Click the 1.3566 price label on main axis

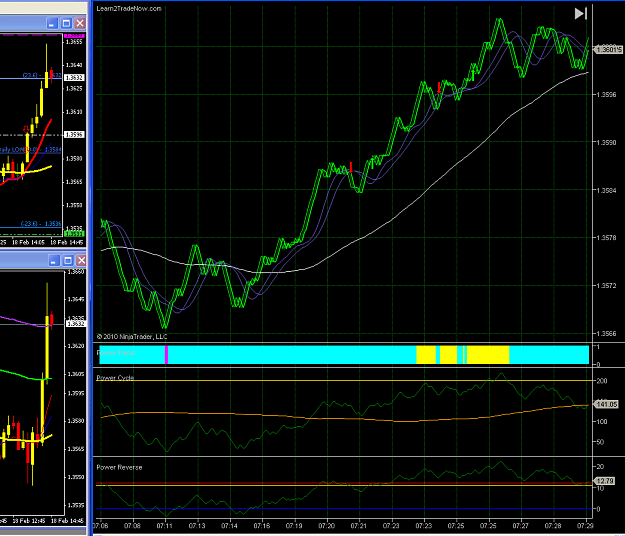pyautogui.click(x=606, y=334)
